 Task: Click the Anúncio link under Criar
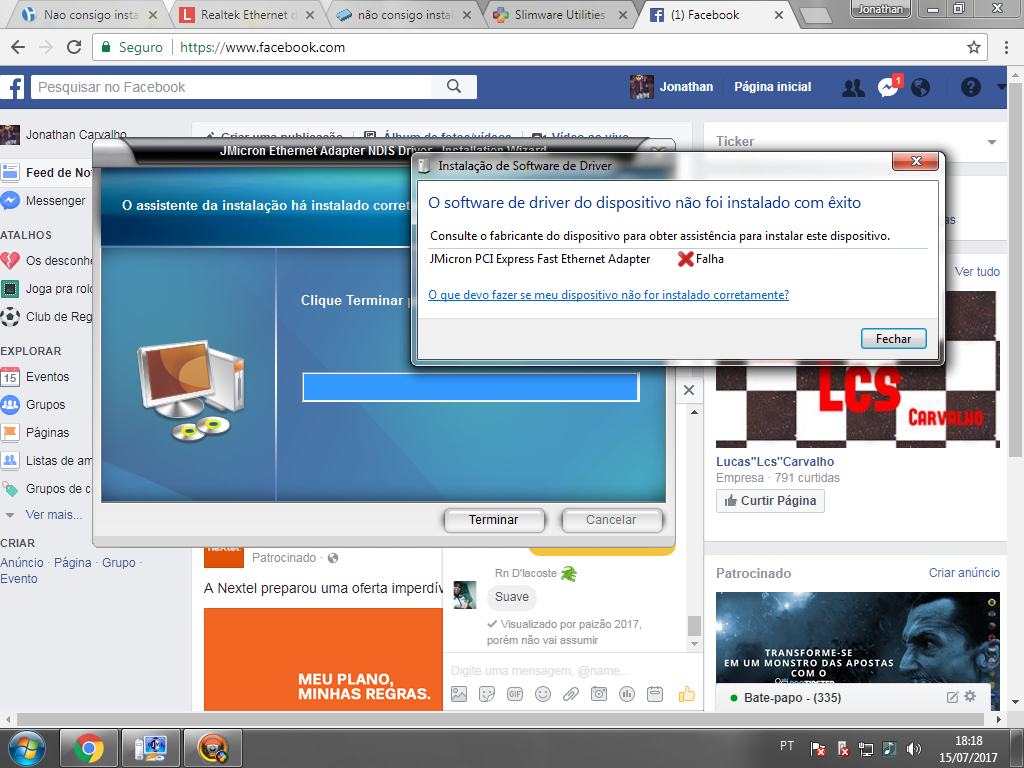22,563
